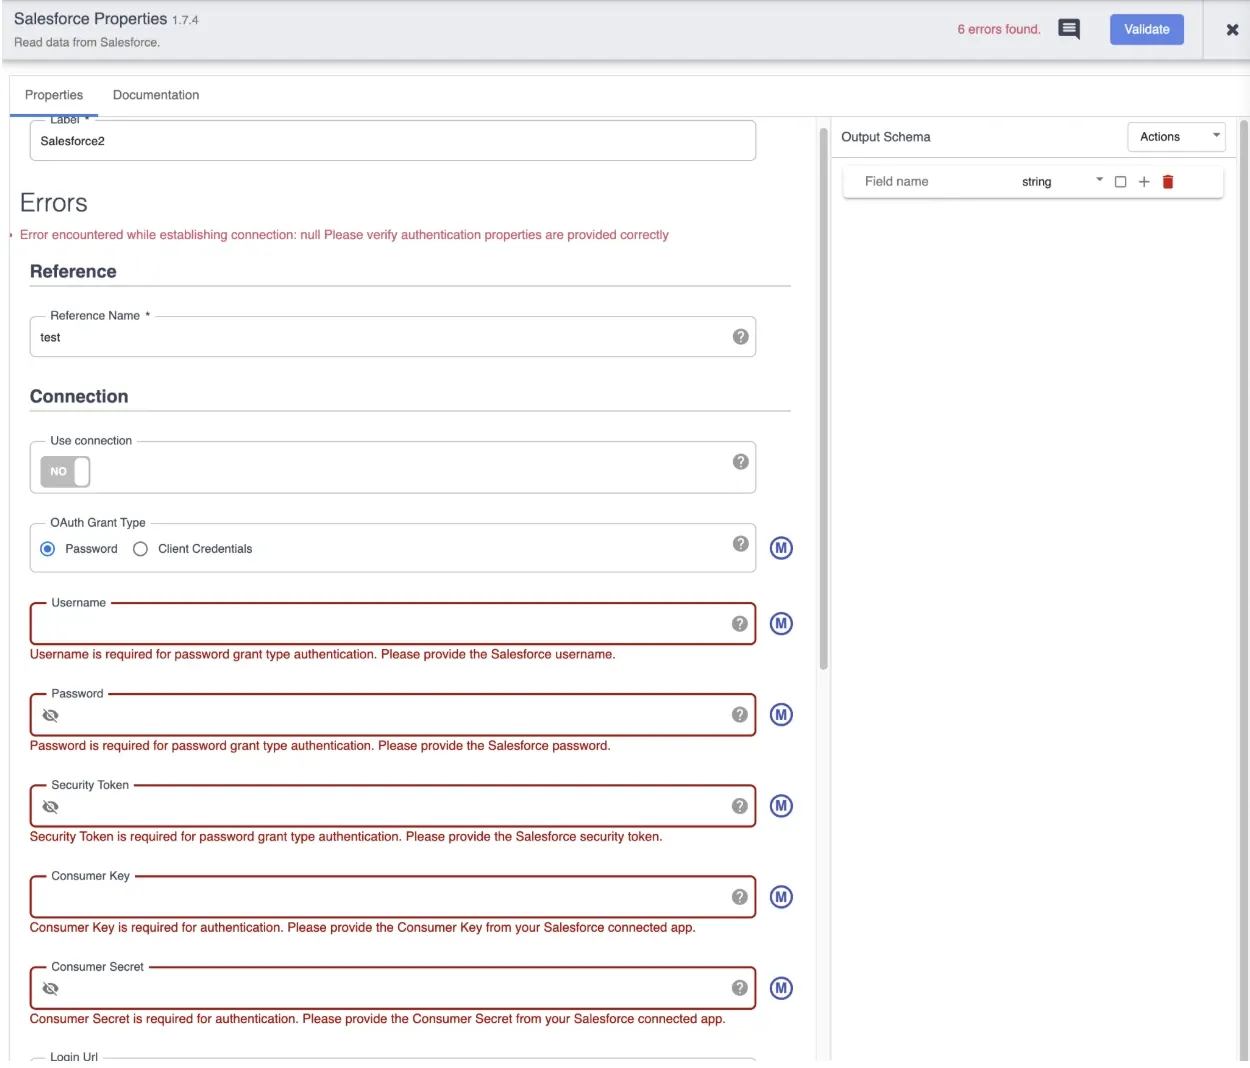Show hidden text in Consumer Secret field

click(51, 989)
